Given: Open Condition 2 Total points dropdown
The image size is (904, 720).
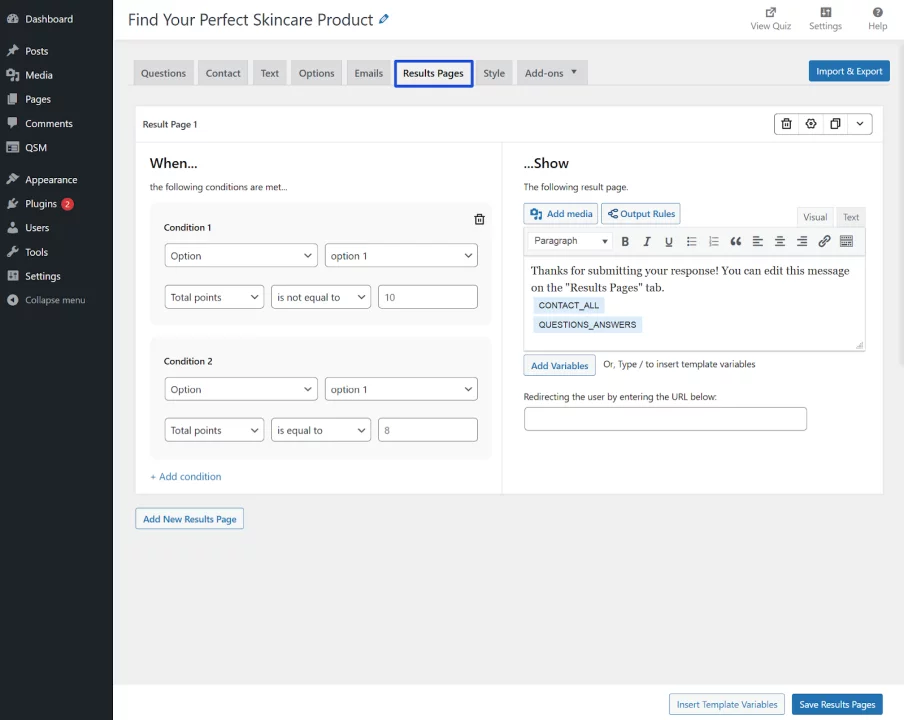Looking at the screenshot, I should pos(214,430).
